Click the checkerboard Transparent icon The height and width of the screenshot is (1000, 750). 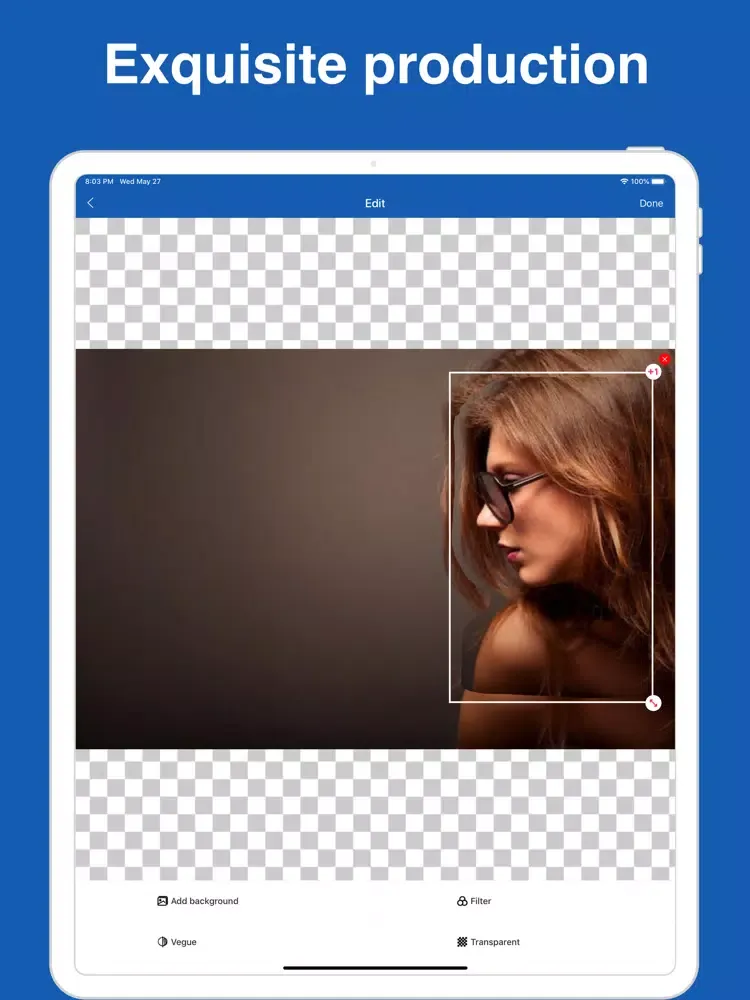point(462,942)
